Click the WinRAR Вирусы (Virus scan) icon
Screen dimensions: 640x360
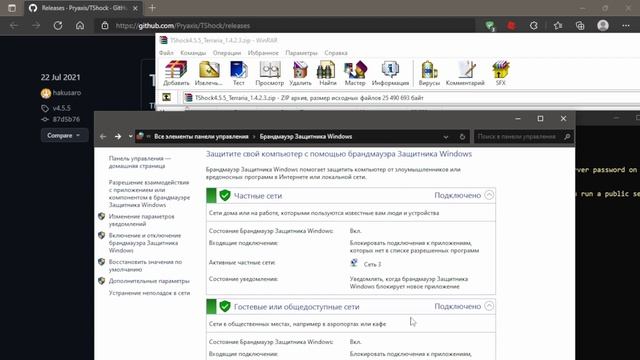pyautogui.click(x=429, y=73)
